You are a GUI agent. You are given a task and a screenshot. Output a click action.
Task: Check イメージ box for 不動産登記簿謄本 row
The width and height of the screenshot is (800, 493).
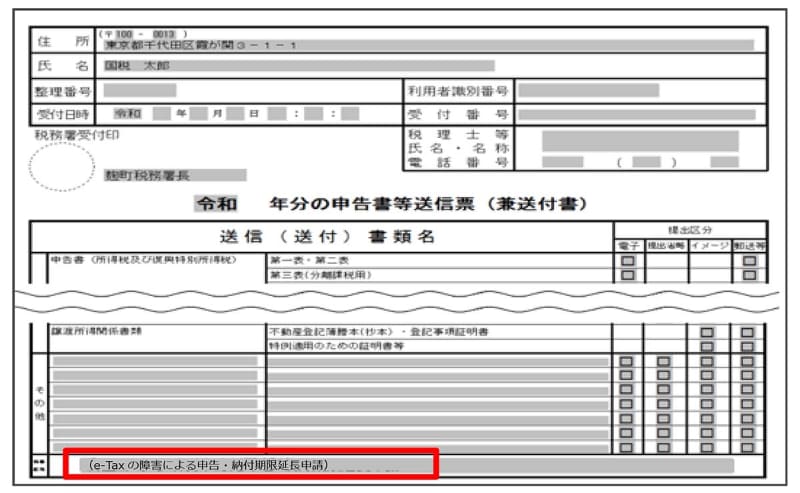pos(707,332)
